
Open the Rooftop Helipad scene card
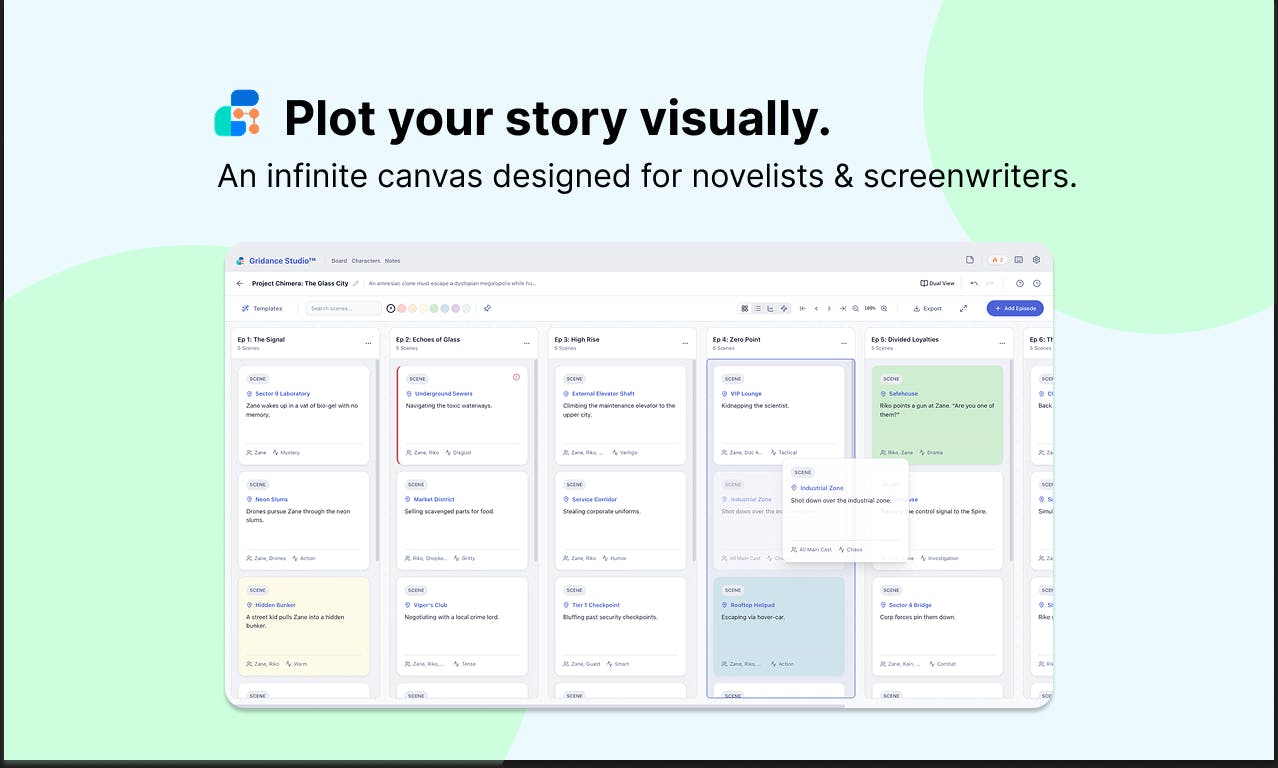pos(779,626)
